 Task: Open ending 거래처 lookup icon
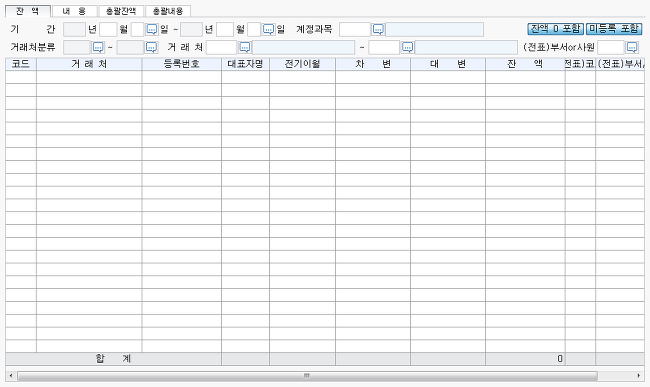coord(407,48)
